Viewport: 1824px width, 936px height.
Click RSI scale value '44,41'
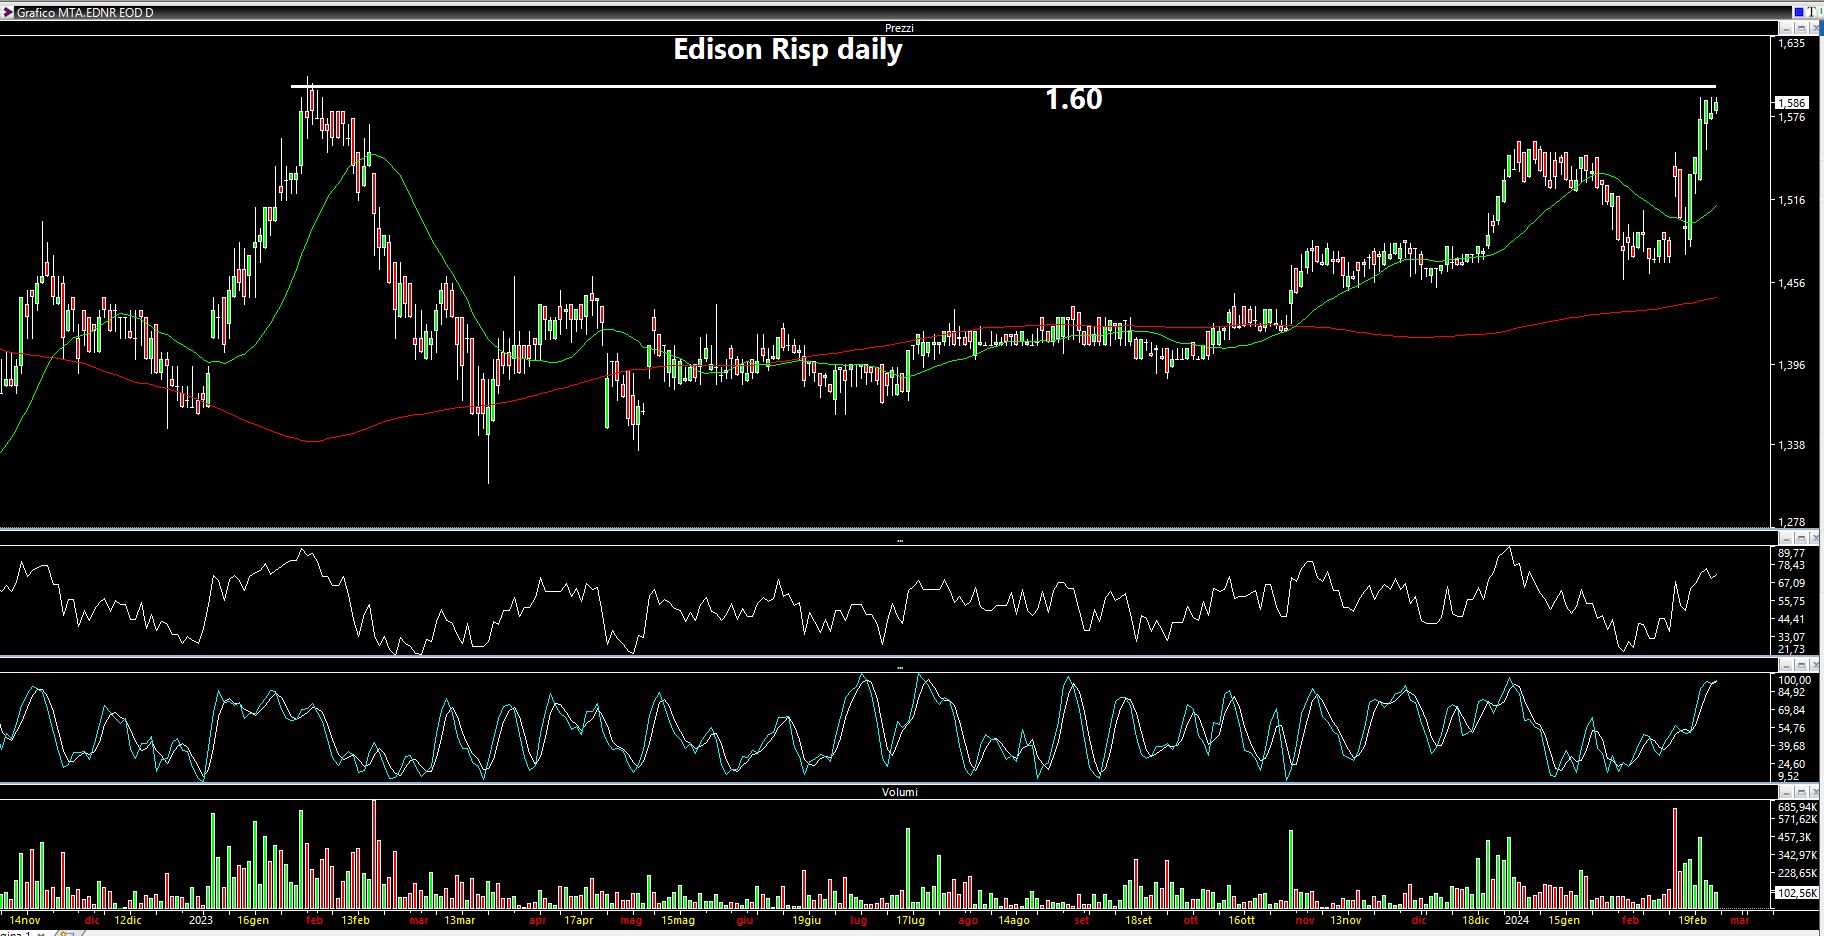1791,619
